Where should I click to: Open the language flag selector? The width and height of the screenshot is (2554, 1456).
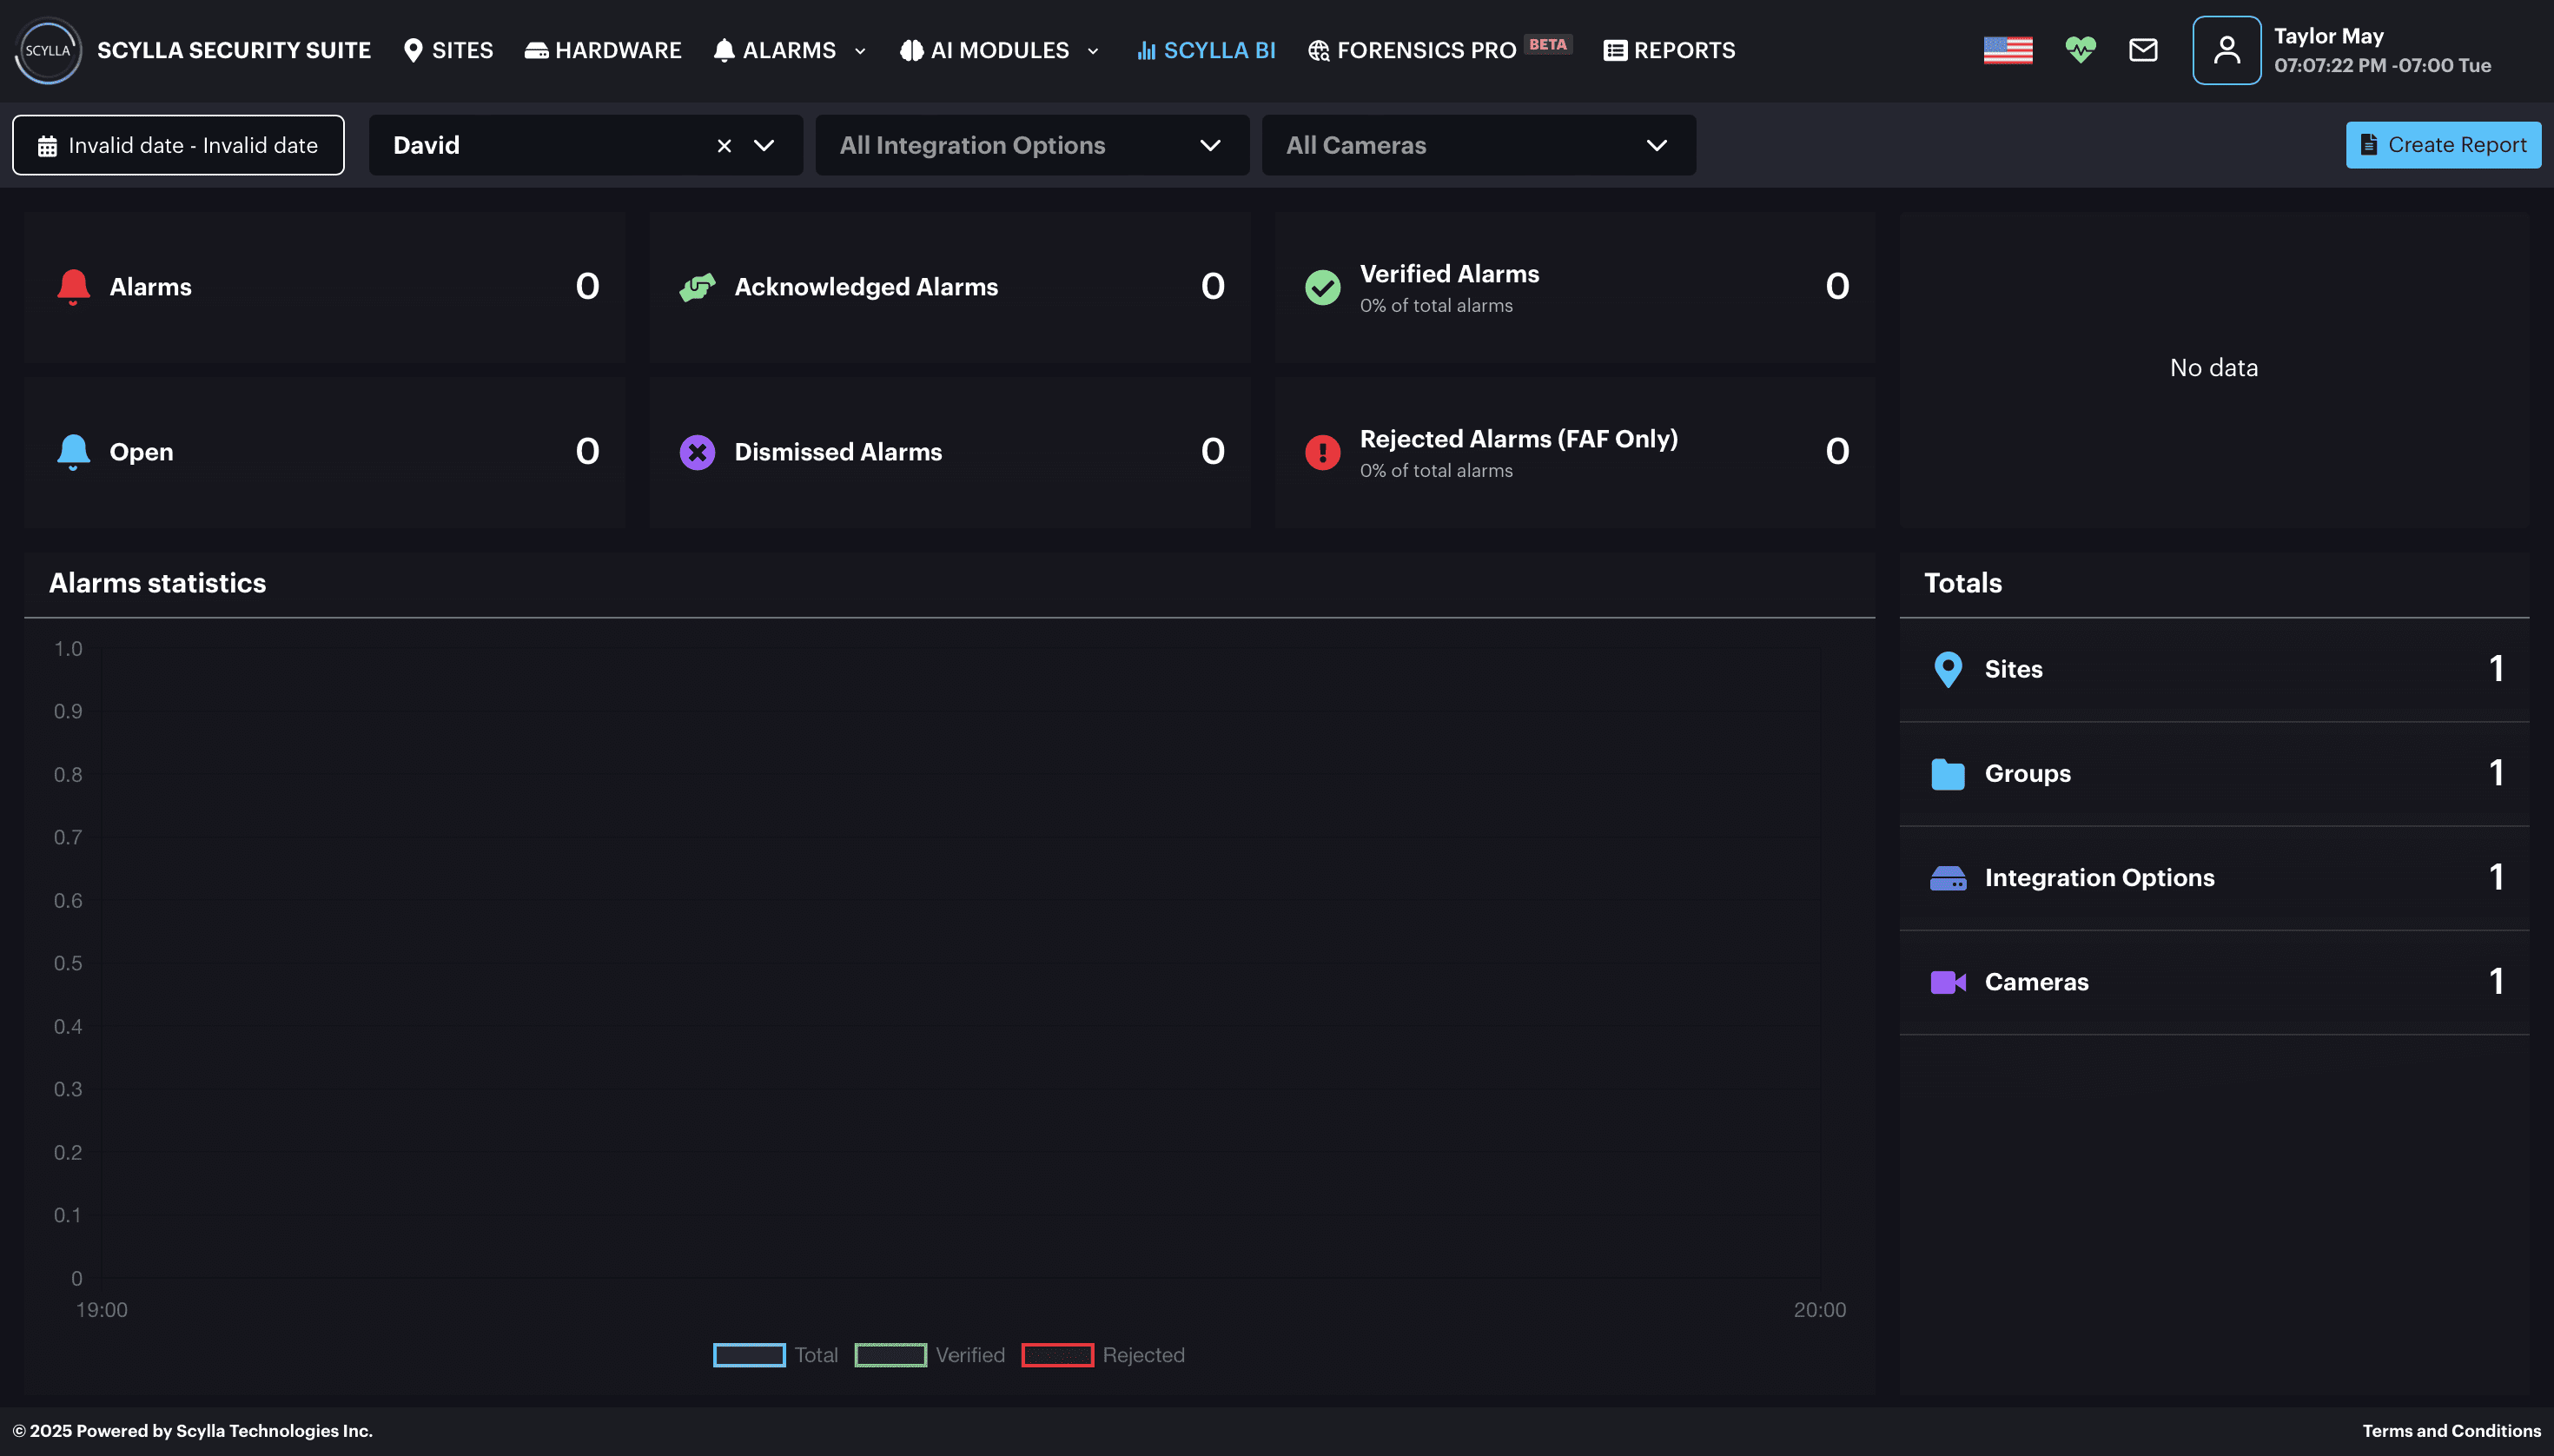coord(2008,50)
